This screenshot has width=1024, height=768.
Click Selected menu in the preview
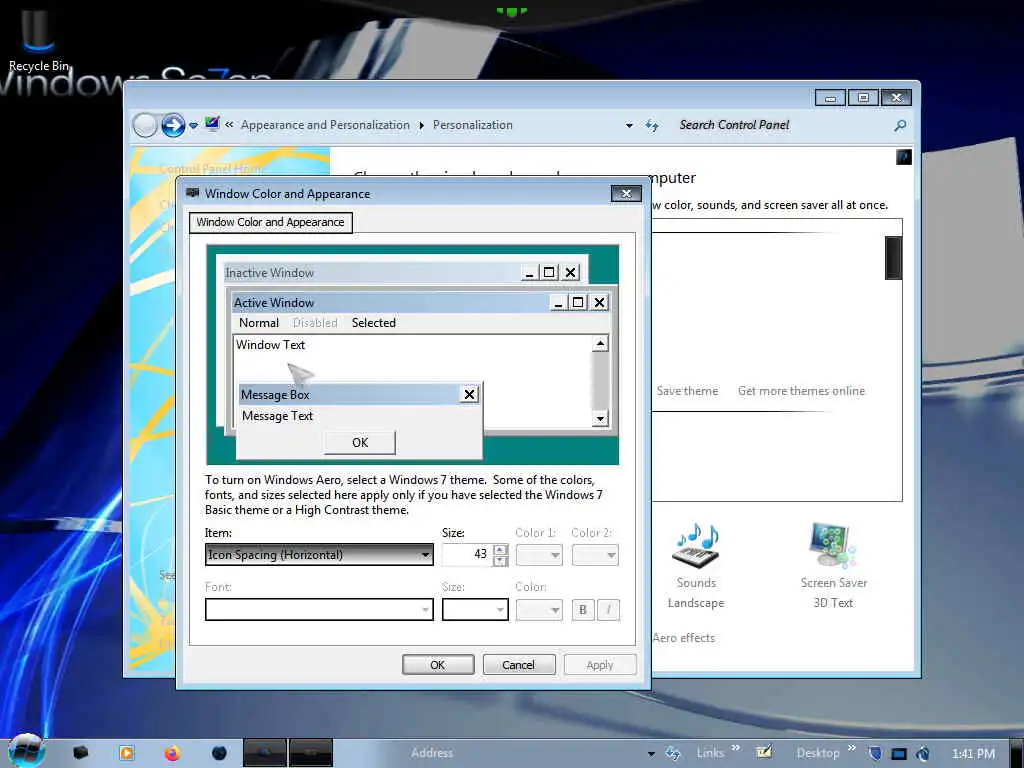click(x=374, y=323)
